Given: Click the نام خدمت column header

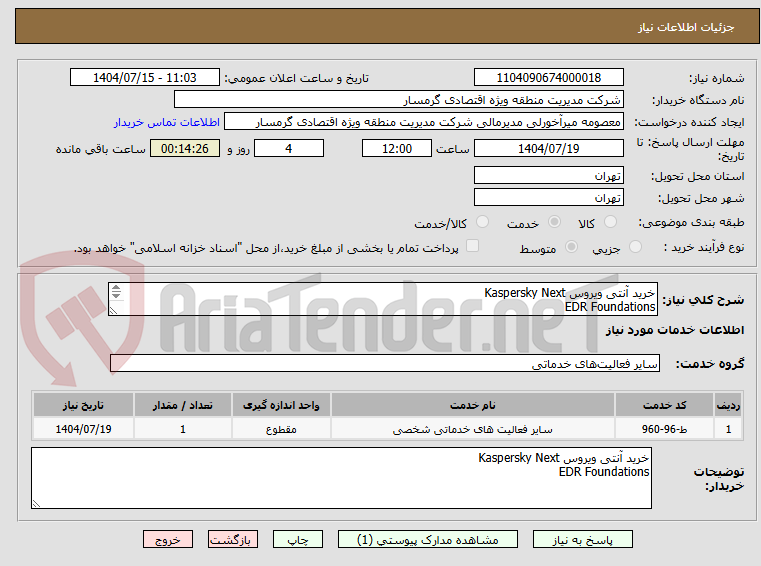Looking at the screenshot, I should [473, 405].
